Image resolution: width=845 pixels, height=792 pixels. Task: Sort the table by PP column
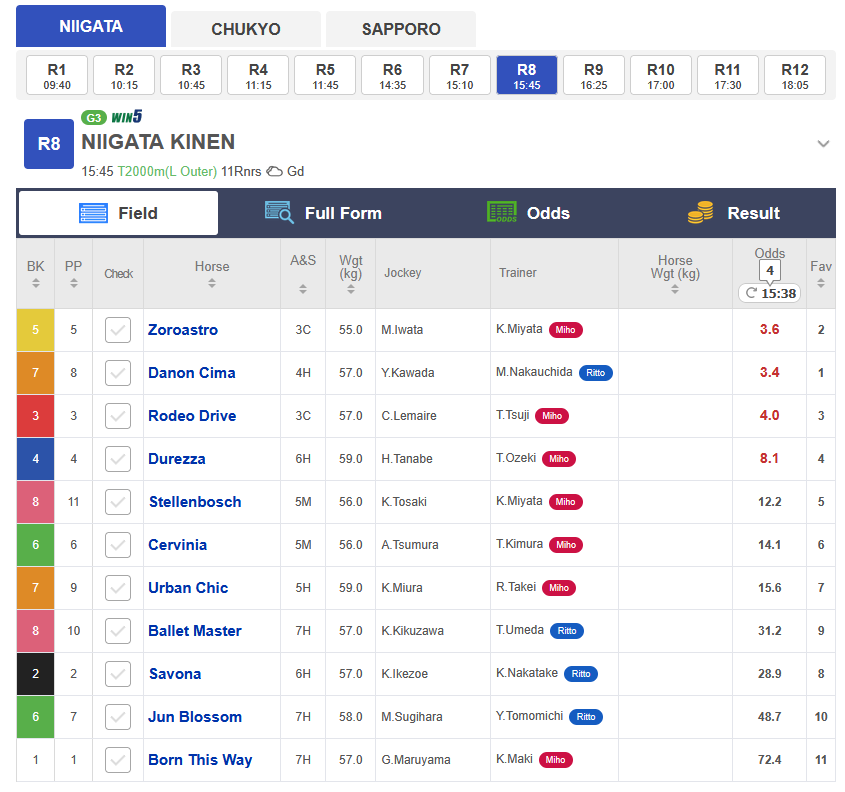click(74, 283)
